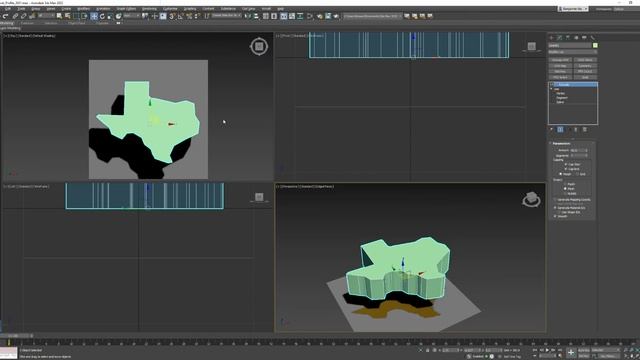Open the Create menu
The height and width of the screenshot is (360, 640).
point(66,9)
